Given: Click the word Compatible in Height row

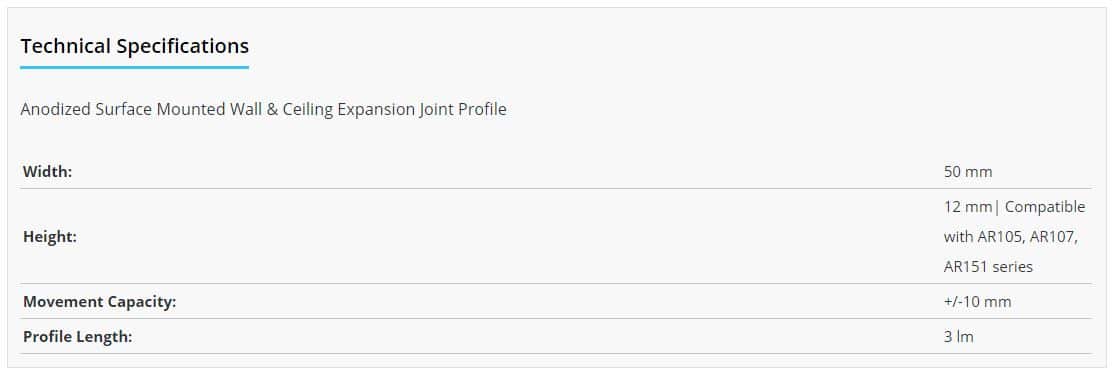Looking at the screenshot, I should [x=1045, y=207].
